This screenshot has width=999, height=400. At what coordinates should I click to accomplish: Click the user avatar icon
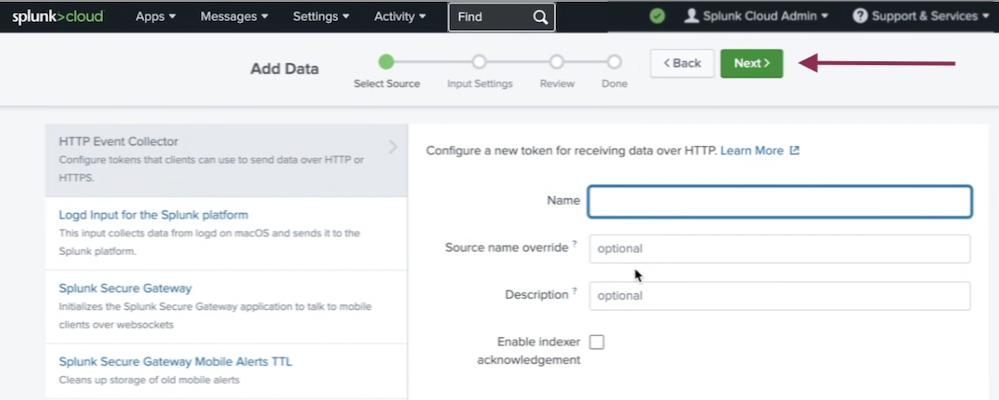(691, 16)
